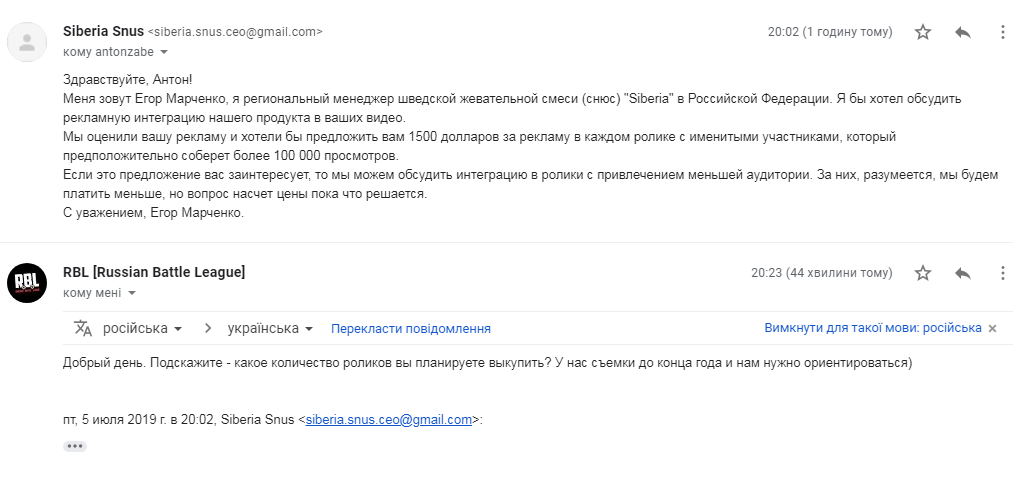The width and height of the screenshot is (1023, 477).
Task: Click the RBL sender logo avatar
Action: pyautogui.click(x=27, y=283)
